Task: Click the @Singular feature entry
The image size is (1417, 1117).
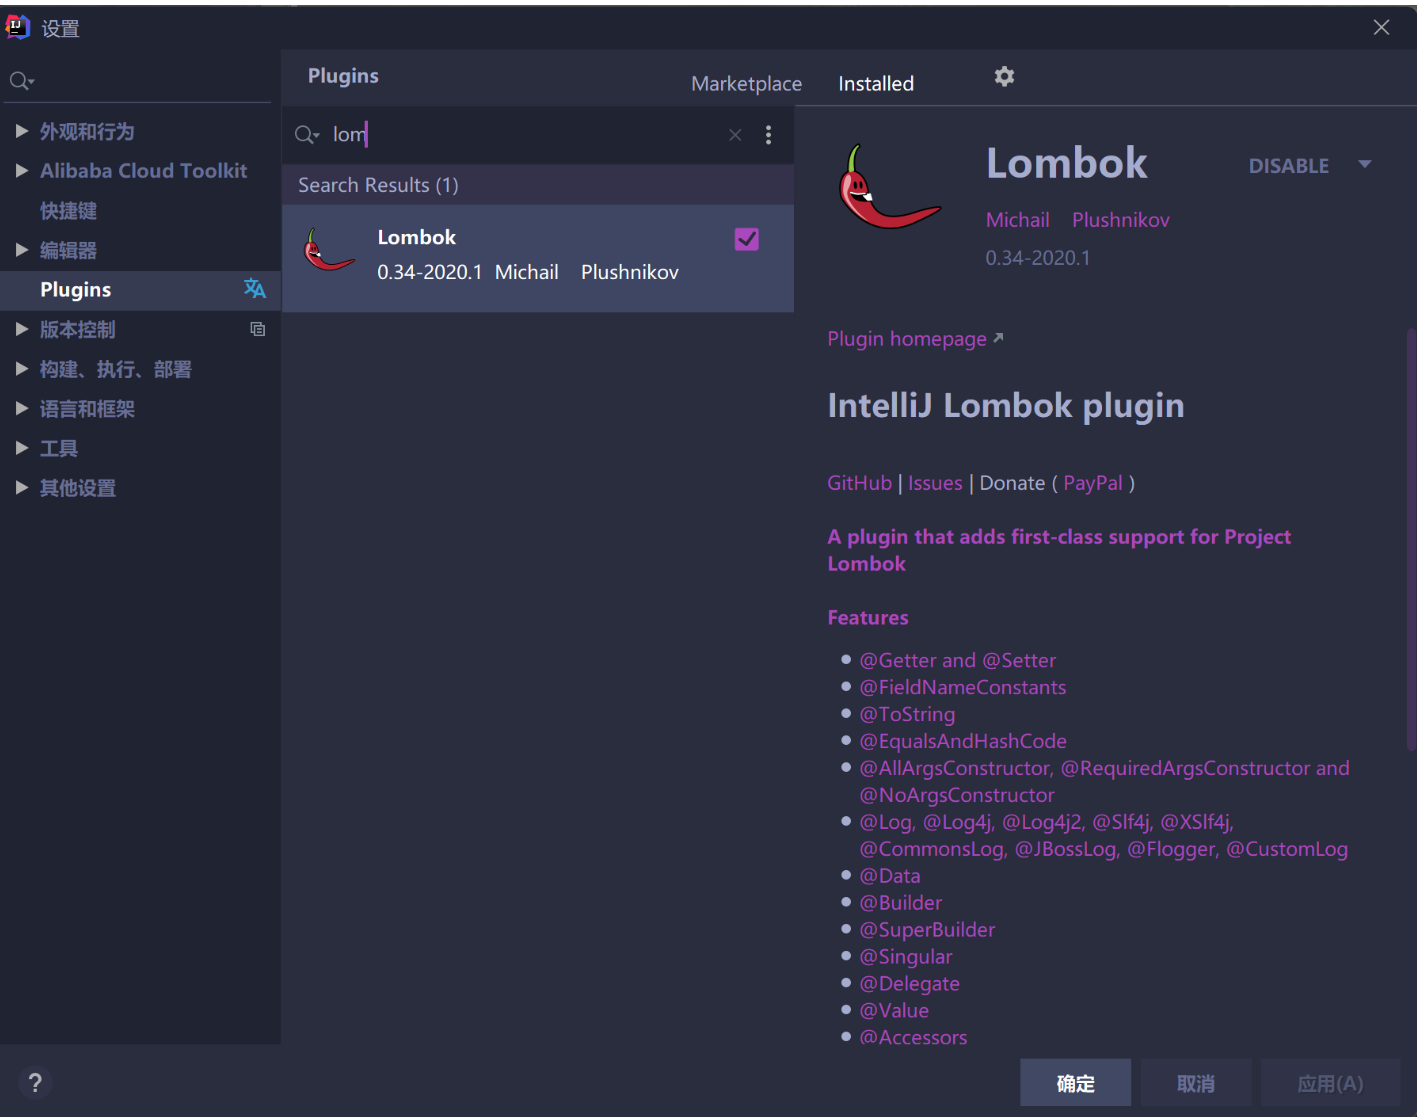Action: 905,957
